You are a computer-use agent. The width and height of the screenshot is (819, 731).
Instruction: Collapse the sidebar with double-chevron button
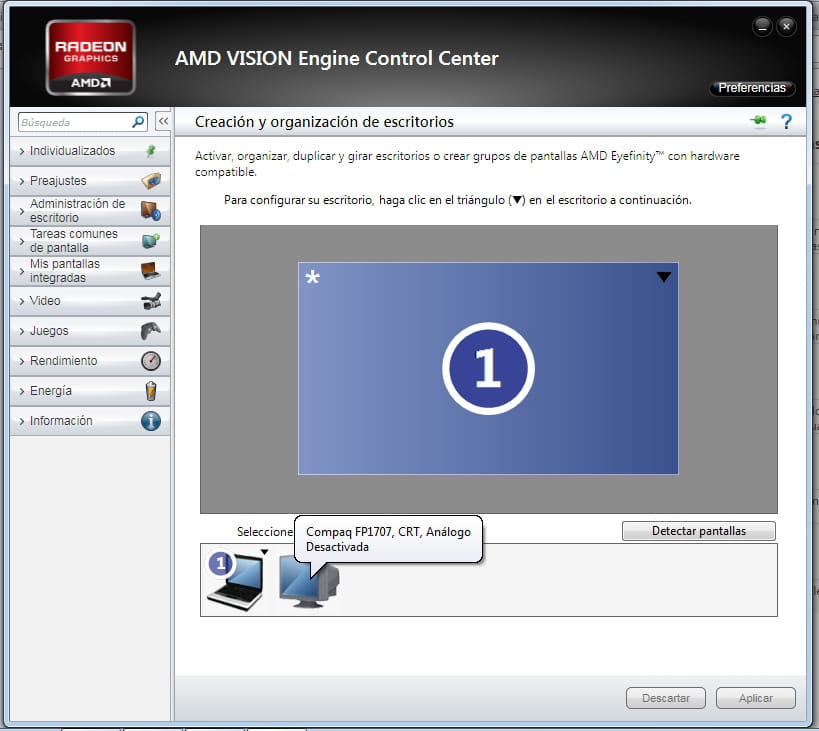click(x=163, y=122)
